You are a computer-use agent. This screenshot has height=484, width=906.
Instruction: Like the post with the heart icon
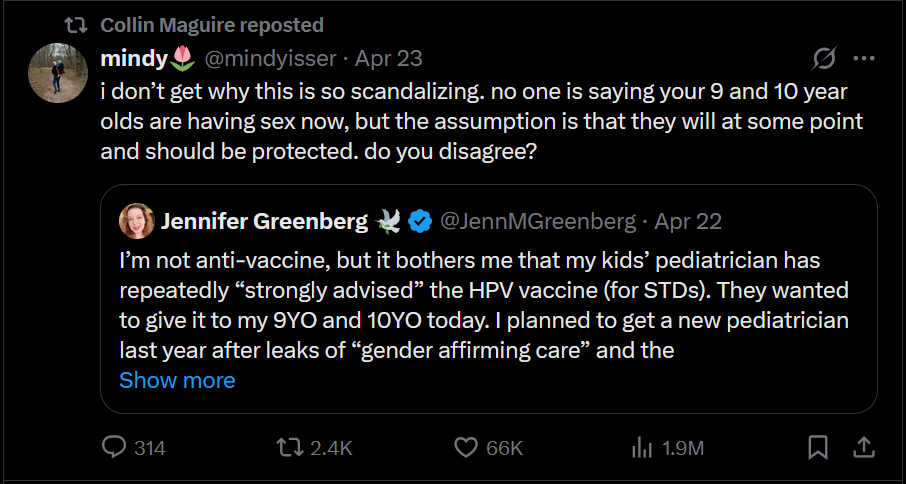click(466, 448)
